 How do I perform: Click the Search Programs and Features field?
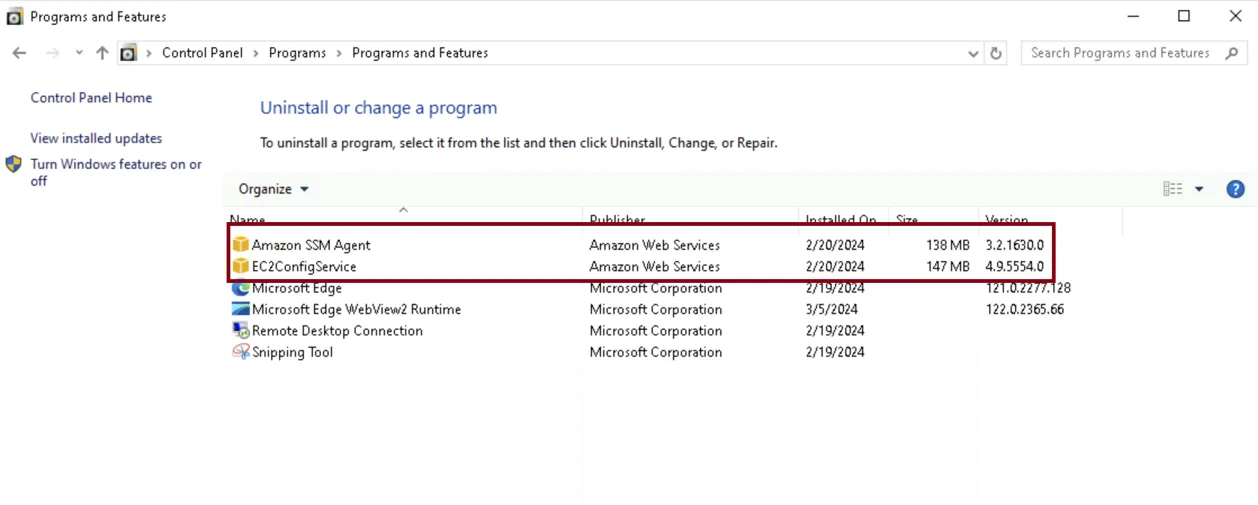click(x=1120, y=53)
